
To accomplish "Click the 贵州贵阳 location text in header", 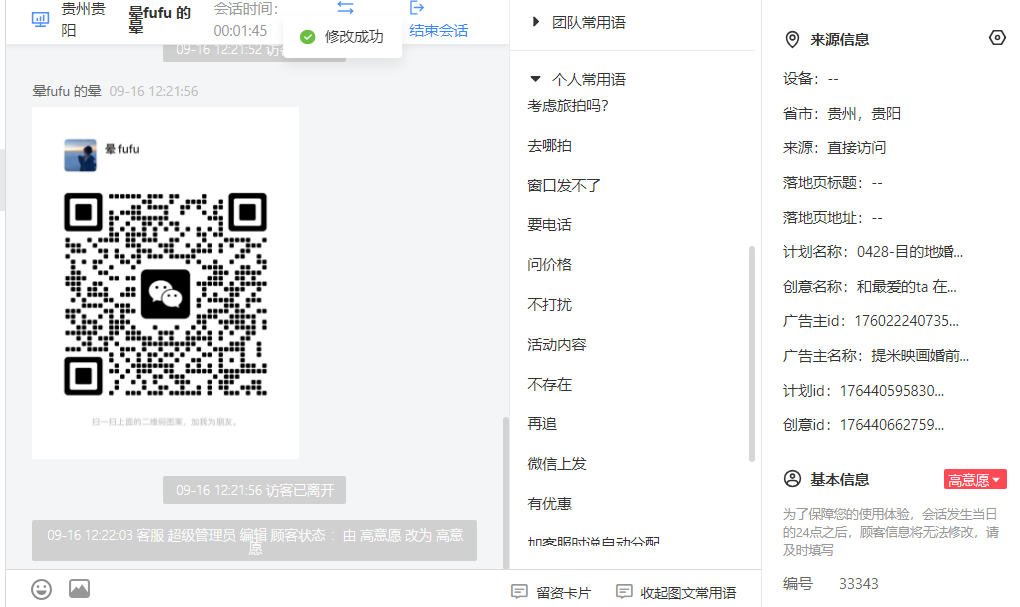I will tap(83, 20).
